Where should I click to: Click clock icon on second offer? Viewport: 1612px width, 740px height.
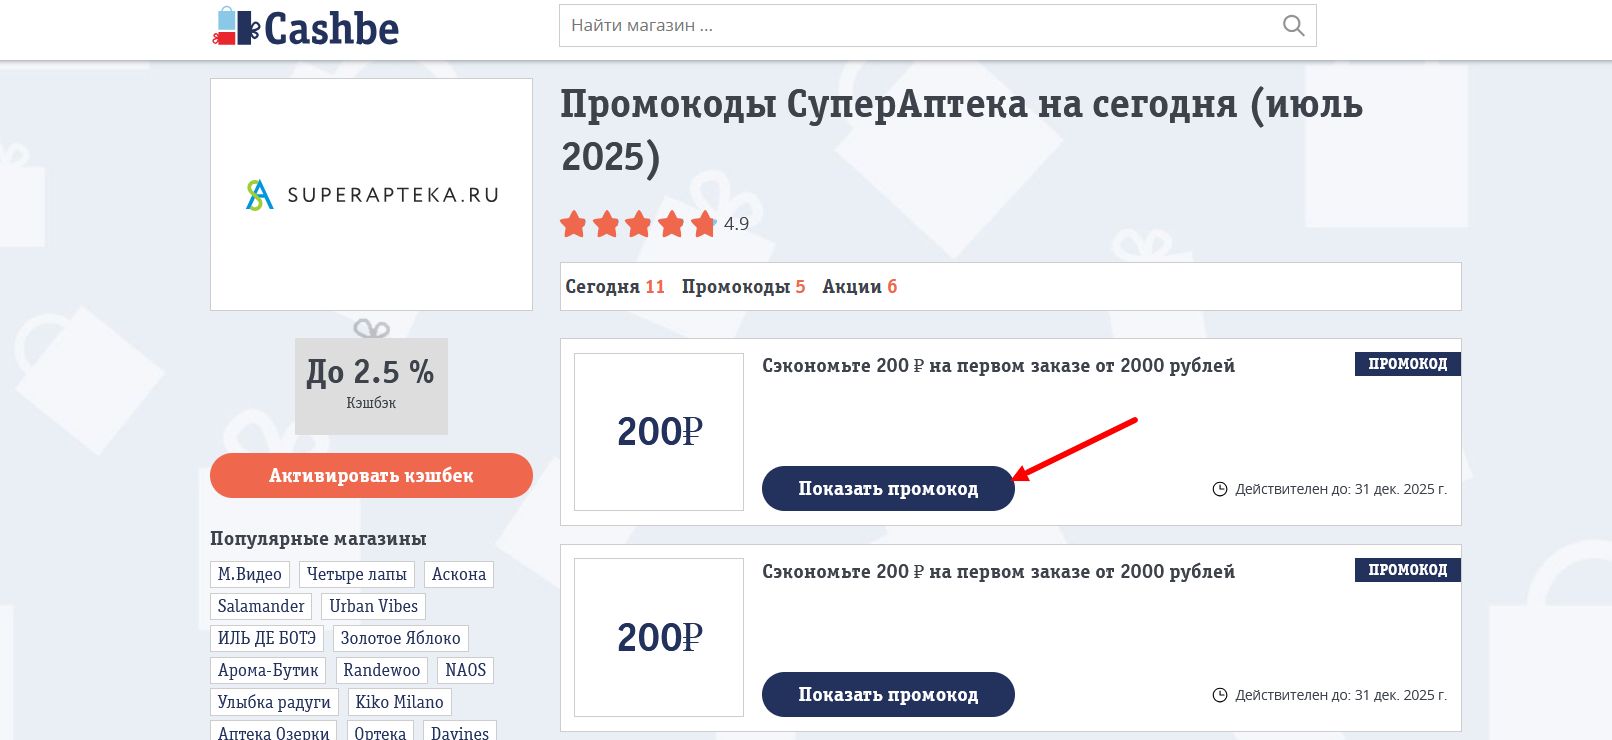pyautogui.click(x=1220, y=696)
